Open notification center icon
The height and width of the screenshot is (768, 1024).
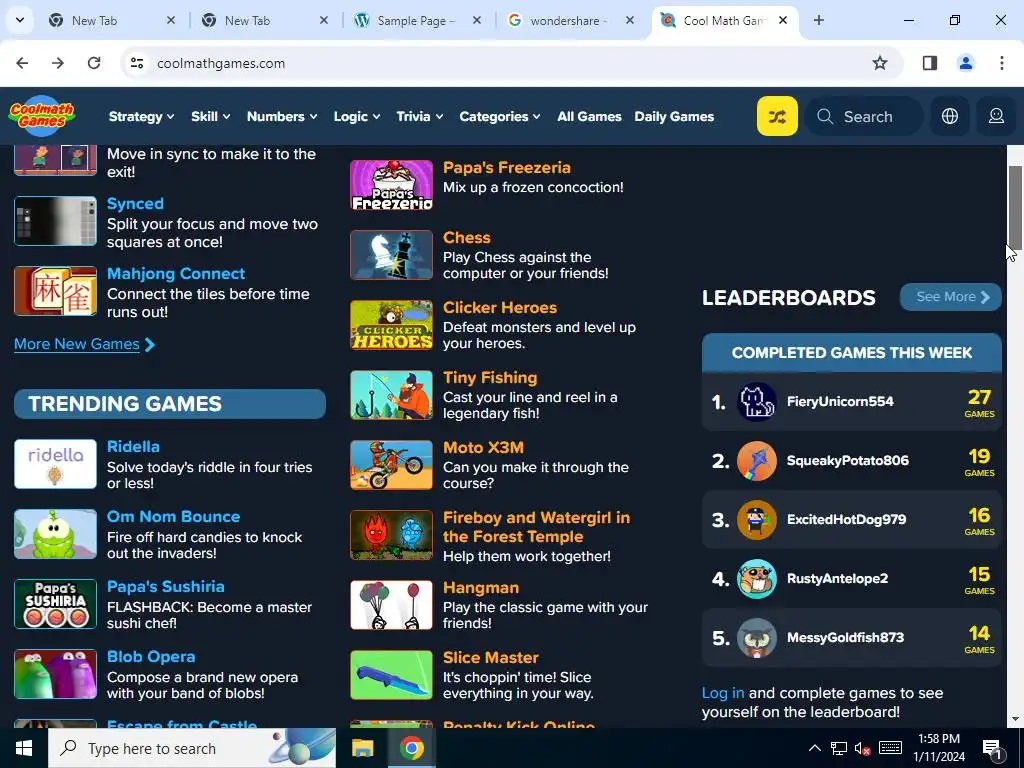pyautogui.click(x=992, y=748)
